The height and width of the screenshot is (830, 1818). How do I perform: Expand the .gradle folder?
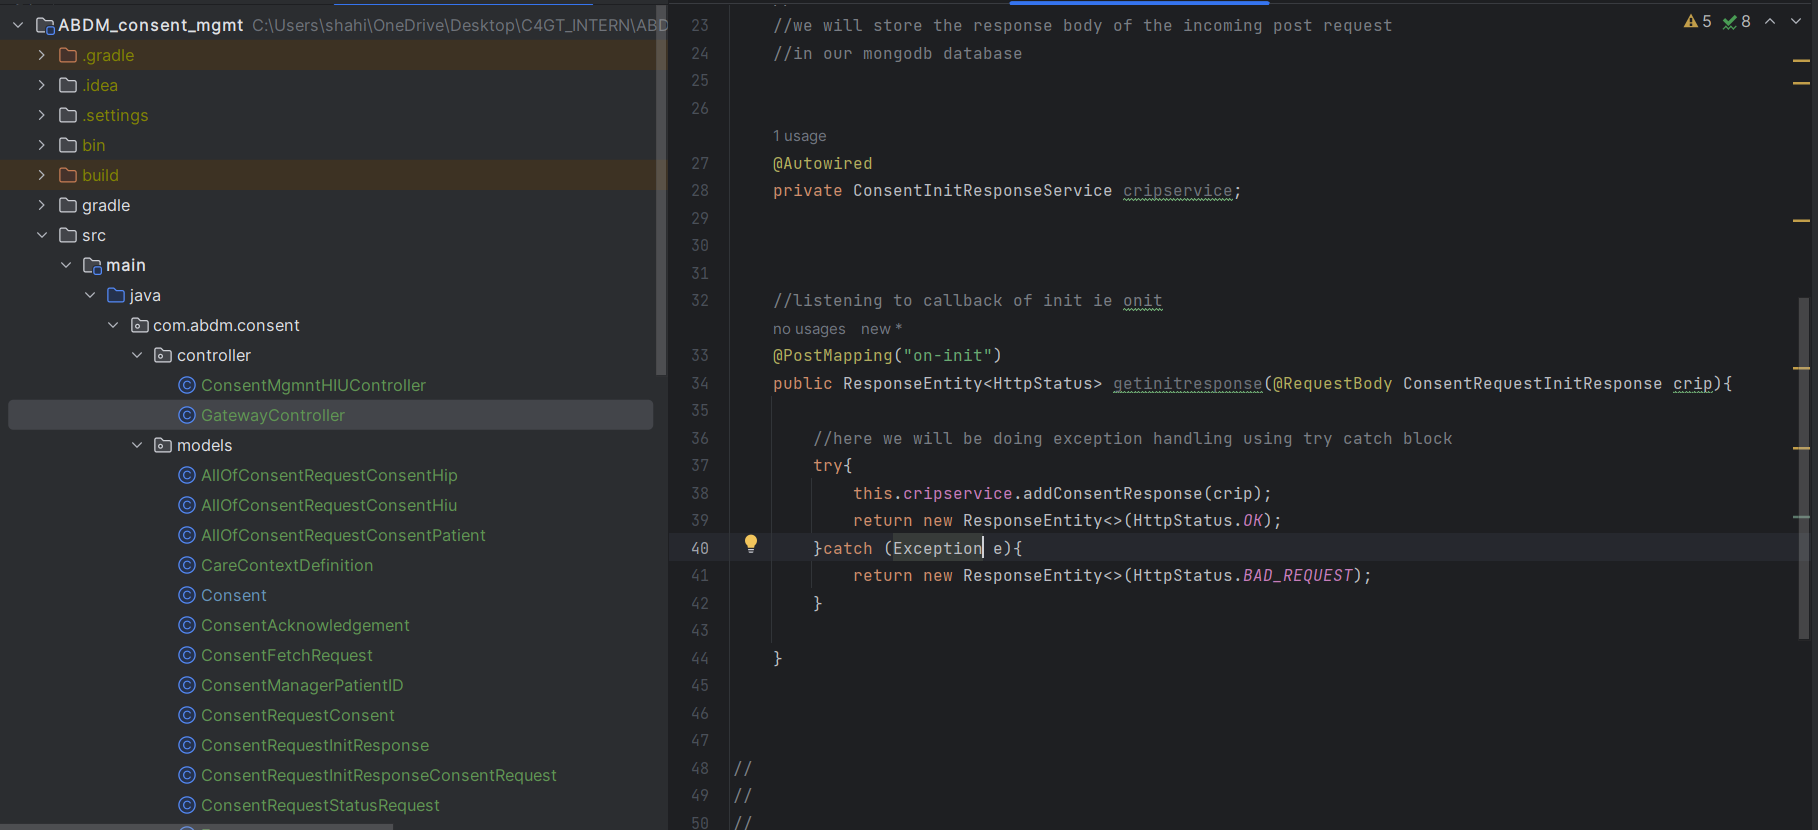[x=41, y=55]
